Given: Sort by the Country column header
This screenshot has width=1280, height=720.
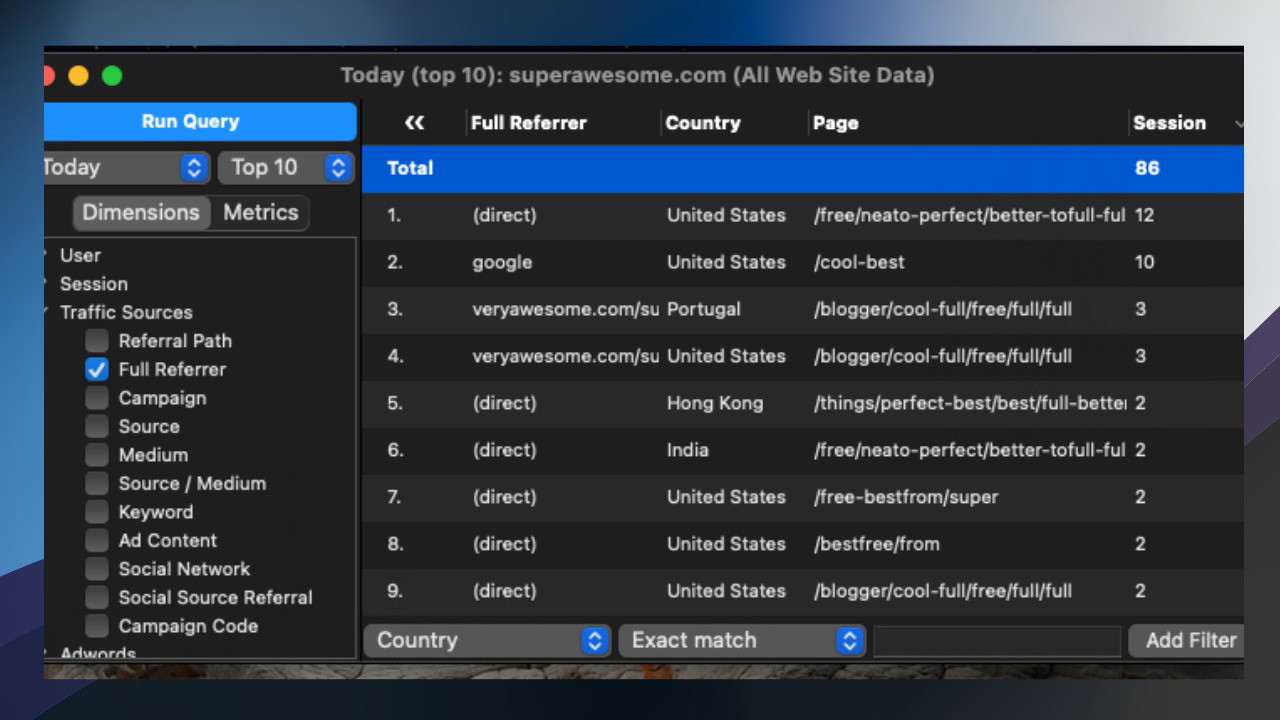Looking at the screenshot, I should 704,123.
